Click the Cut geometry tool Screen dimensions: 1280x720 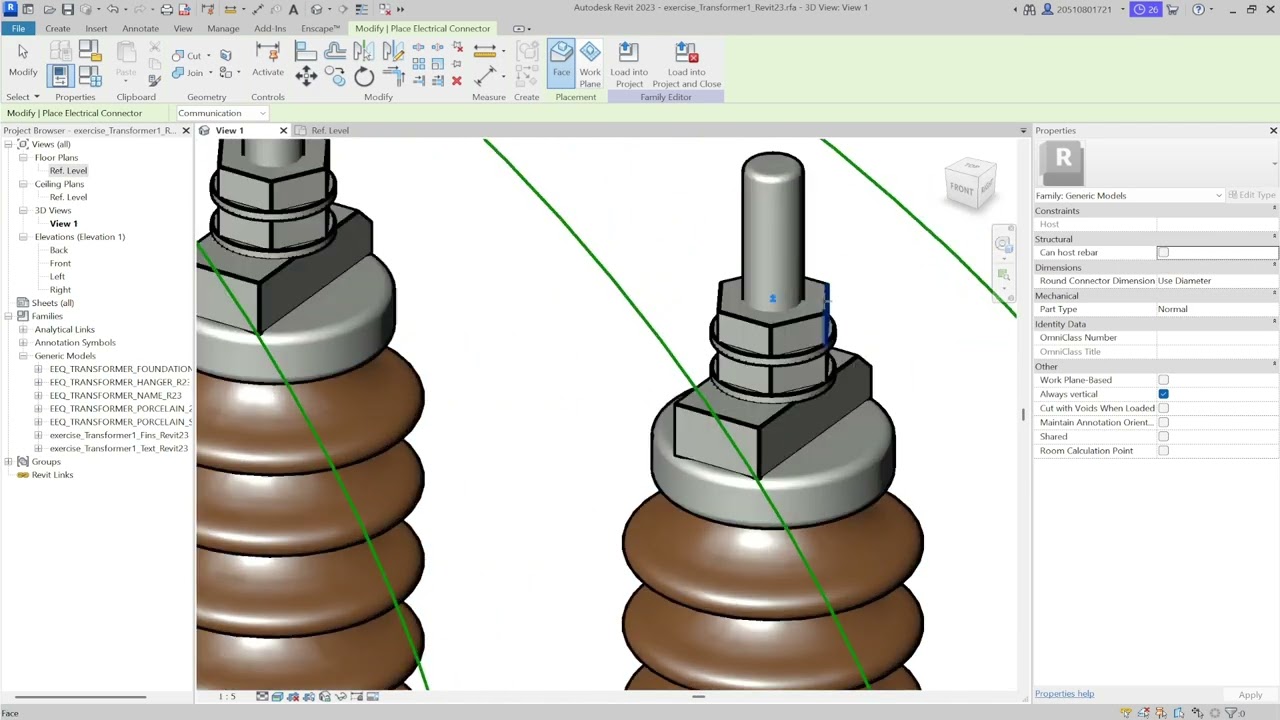[x=188, y=55]
